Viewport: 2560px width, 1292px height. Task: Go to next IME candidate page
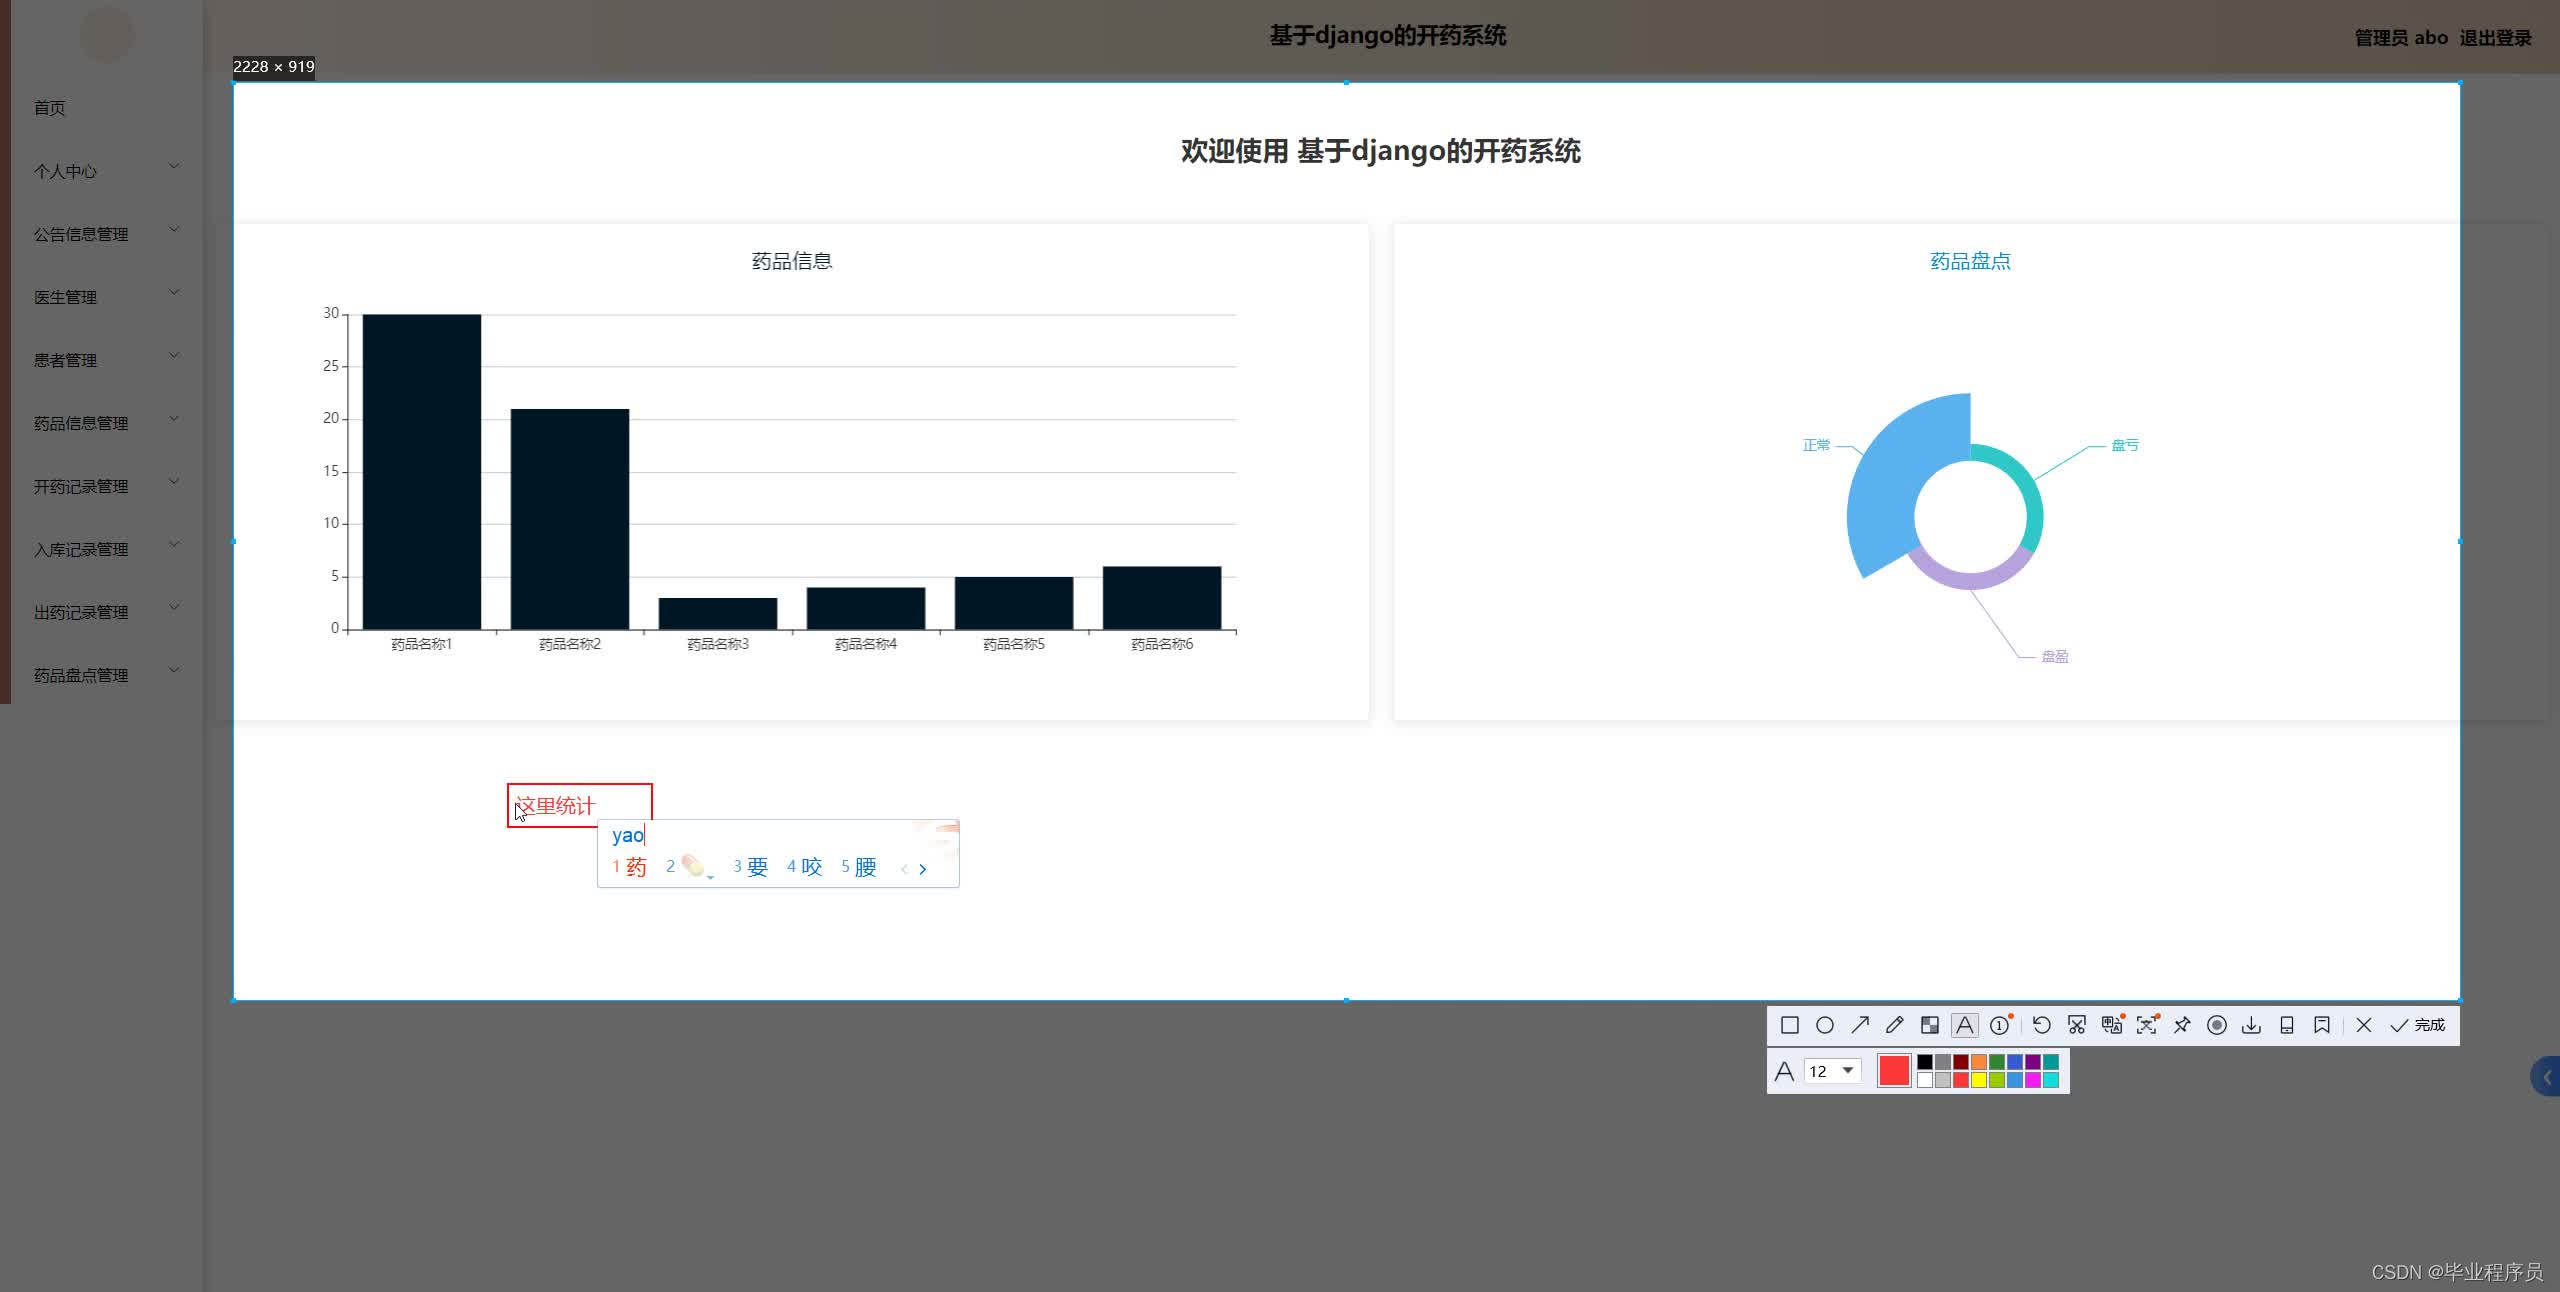(x=922, y=869)
